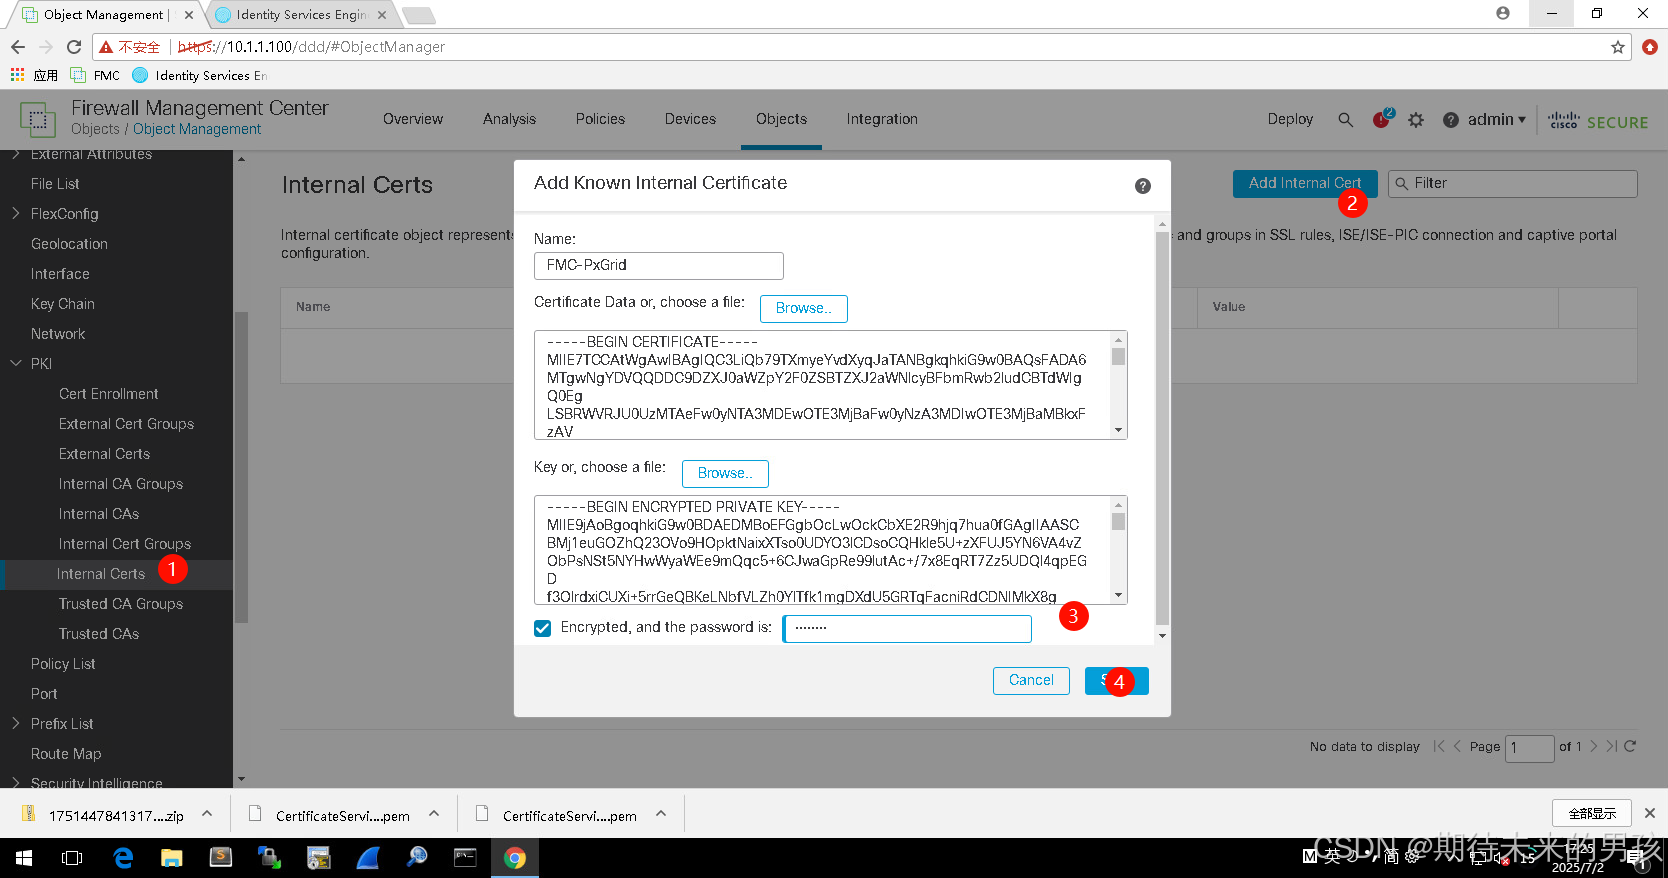Viewport: 1668px width, 878px height.
Task: Select Trusted CAs in the sidebar
Action: 99,634
